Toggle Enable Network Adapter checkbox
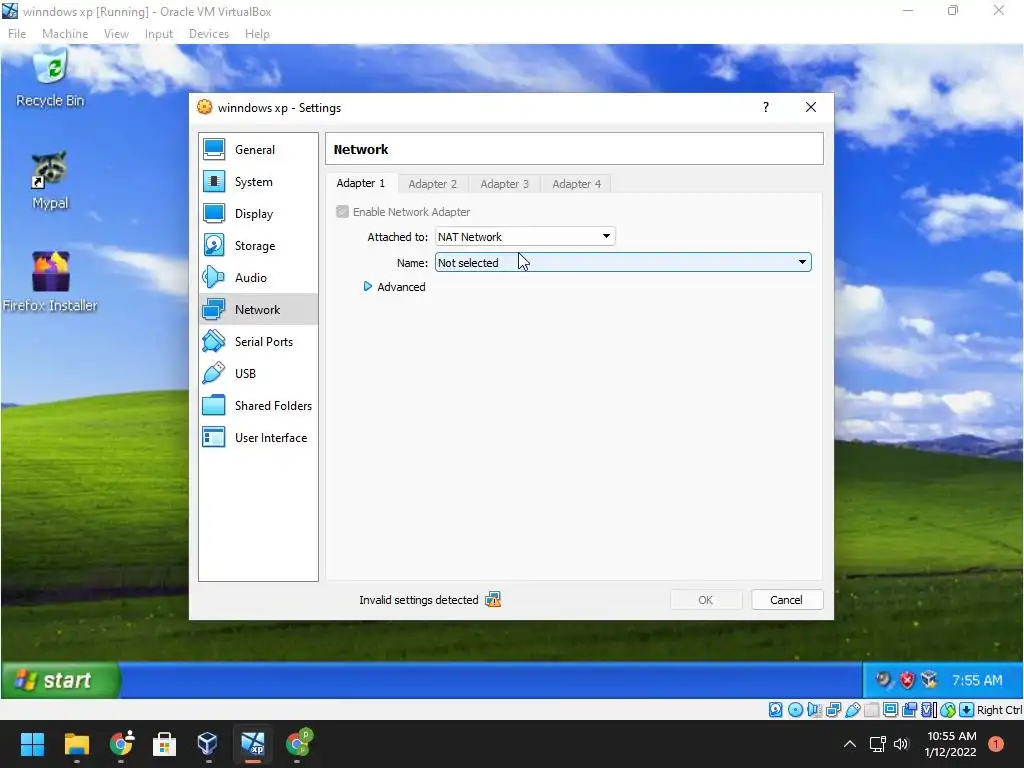 coord(342,212)
